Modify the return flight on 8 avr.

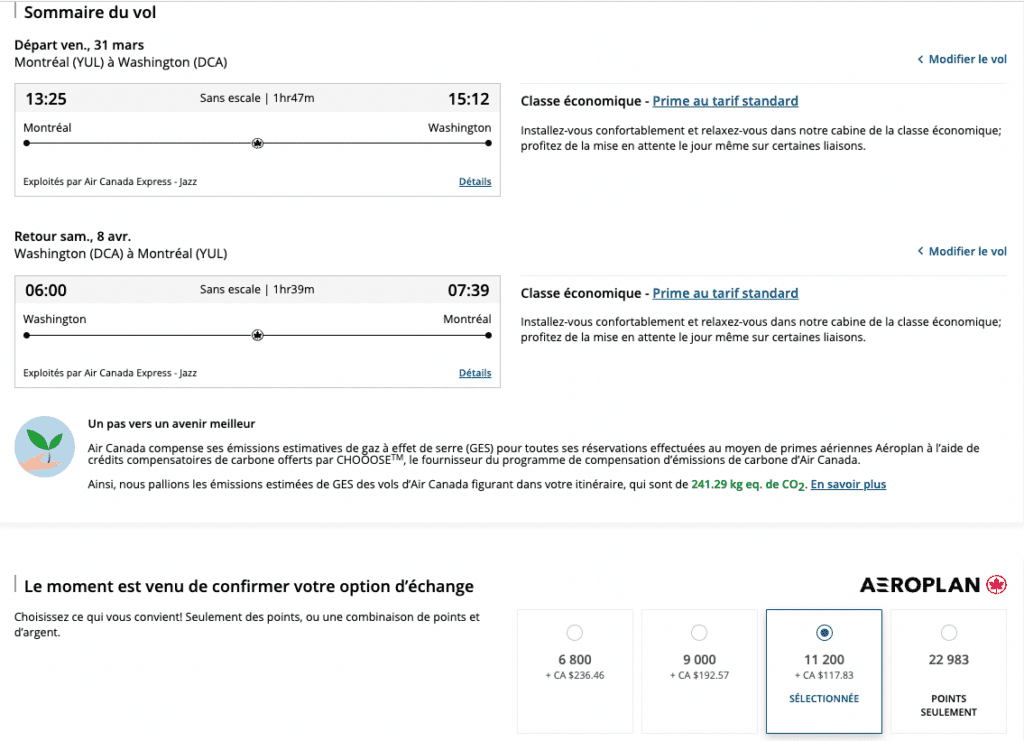[x=967, y=252]
